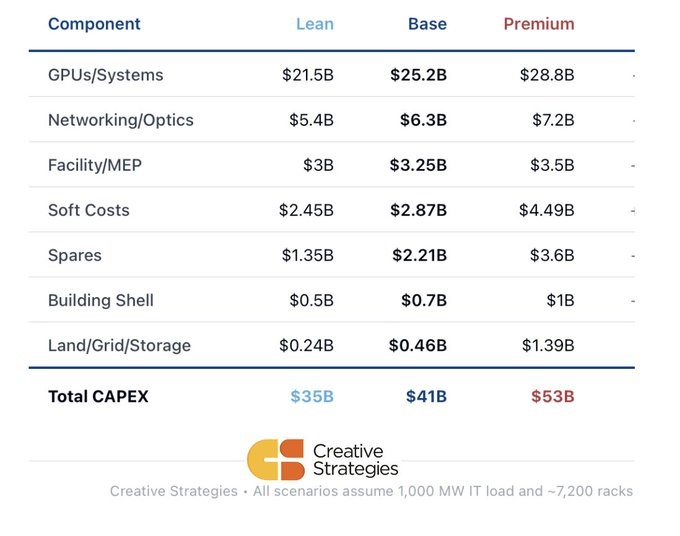680x536 pixels.
Task: Select the Premium column header
Action: (x=538, y=24)
